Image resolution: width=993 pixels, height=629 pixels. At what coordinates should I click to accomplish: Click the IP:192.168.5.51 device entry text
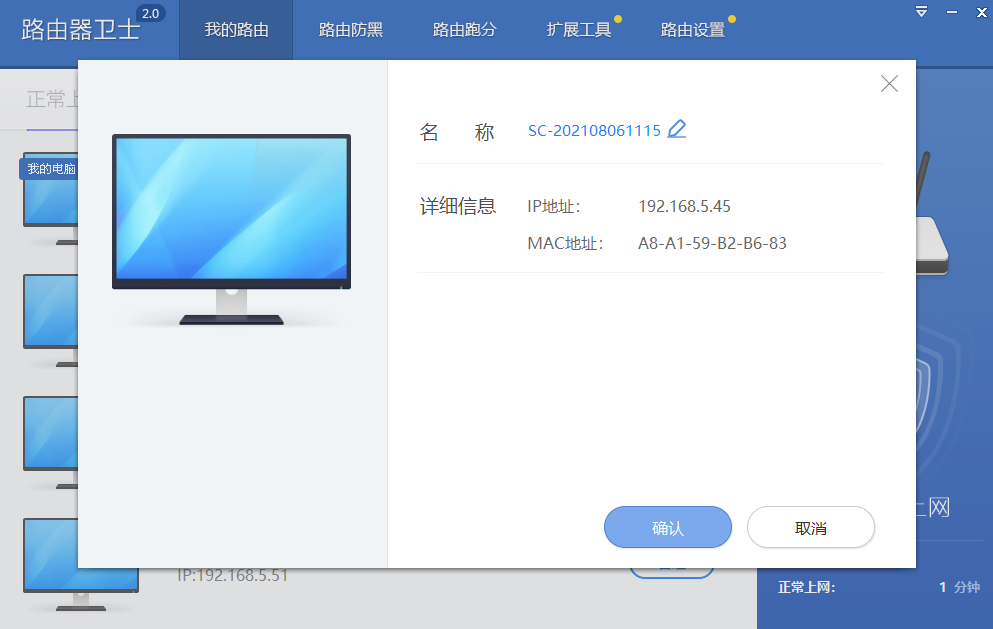click(232, 575)
